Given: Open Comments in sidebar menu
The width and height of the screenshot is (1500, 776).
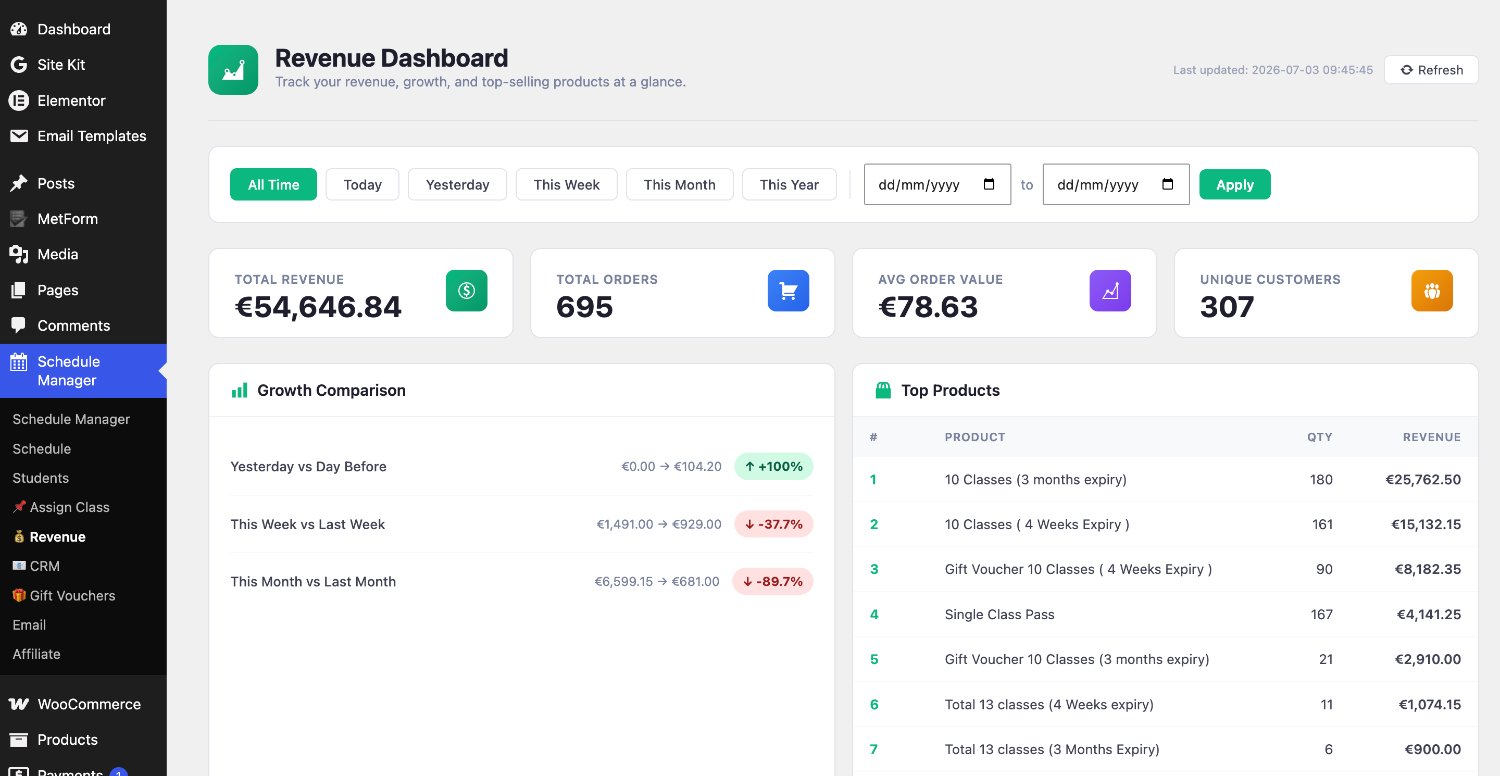Looking at the screenshot, I should pos(83,325).
